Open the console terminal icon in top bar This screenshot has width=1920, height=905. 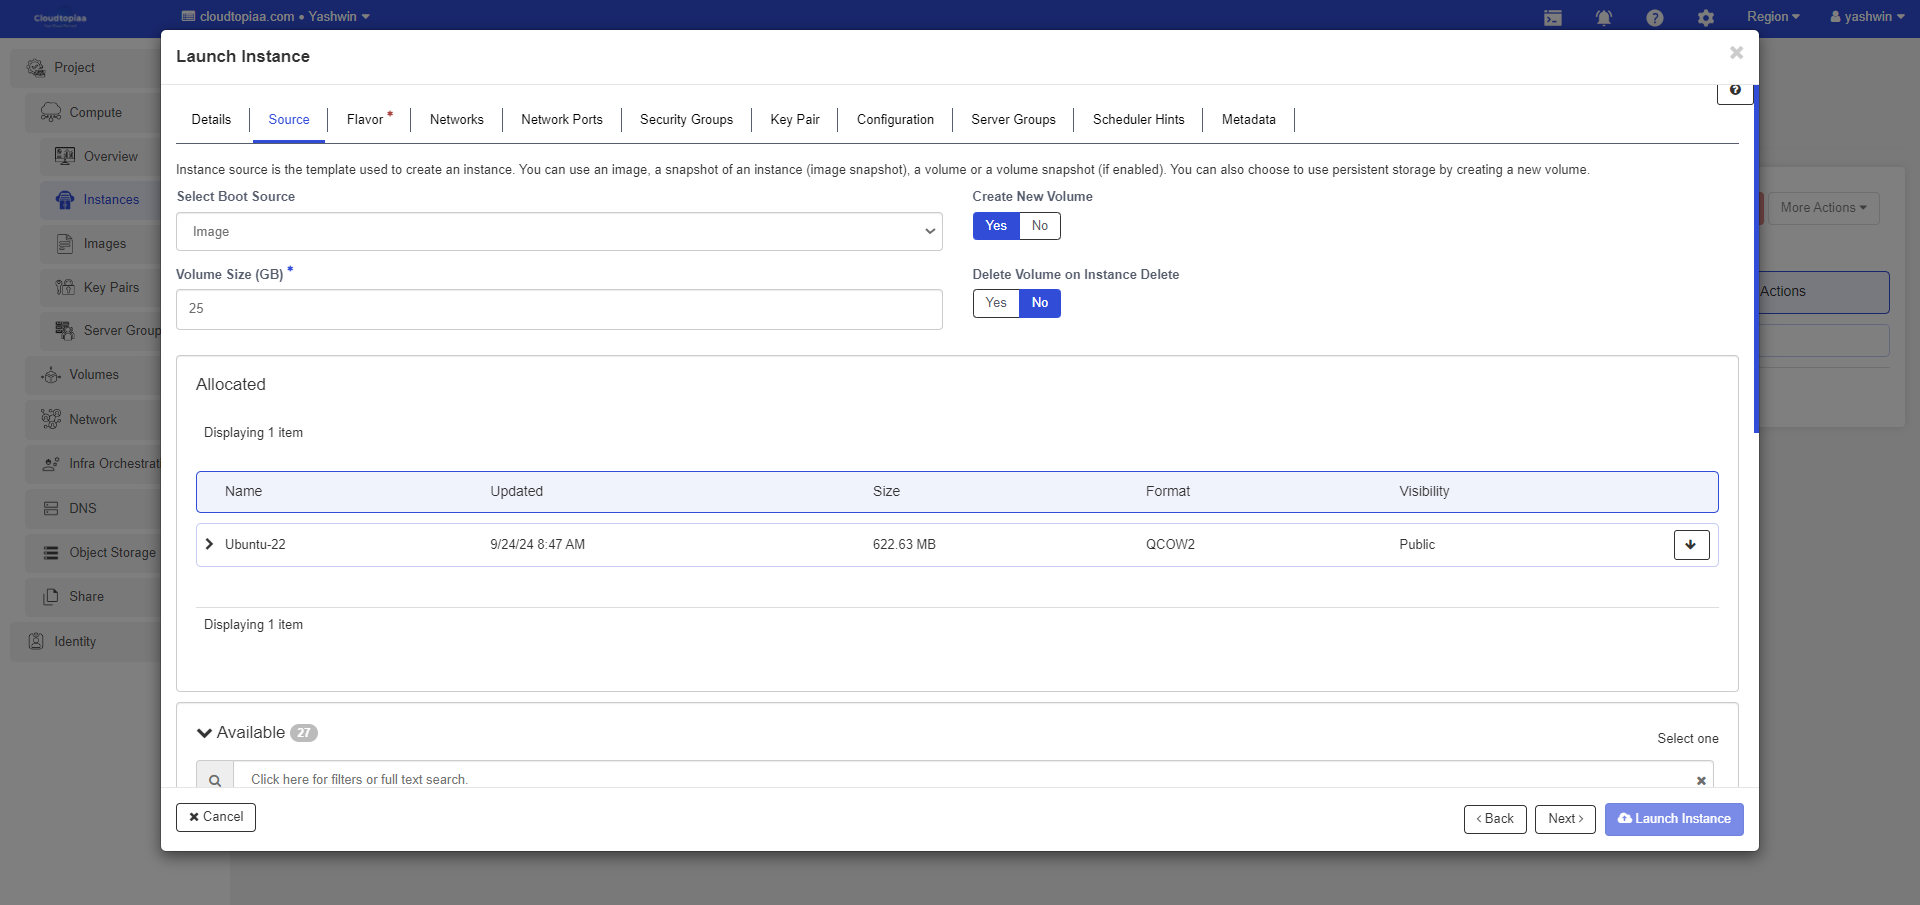1553,18
